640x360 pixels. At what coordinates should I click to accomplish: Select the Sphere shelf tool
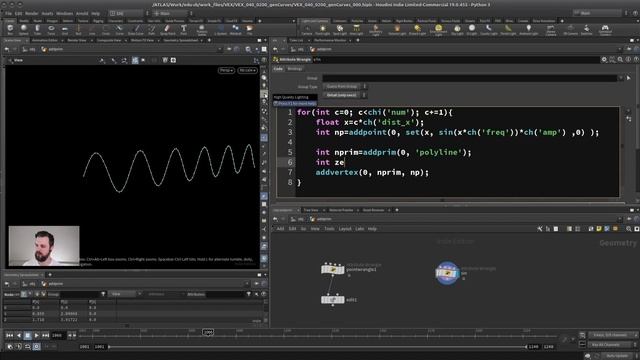[x=24, y=29]
